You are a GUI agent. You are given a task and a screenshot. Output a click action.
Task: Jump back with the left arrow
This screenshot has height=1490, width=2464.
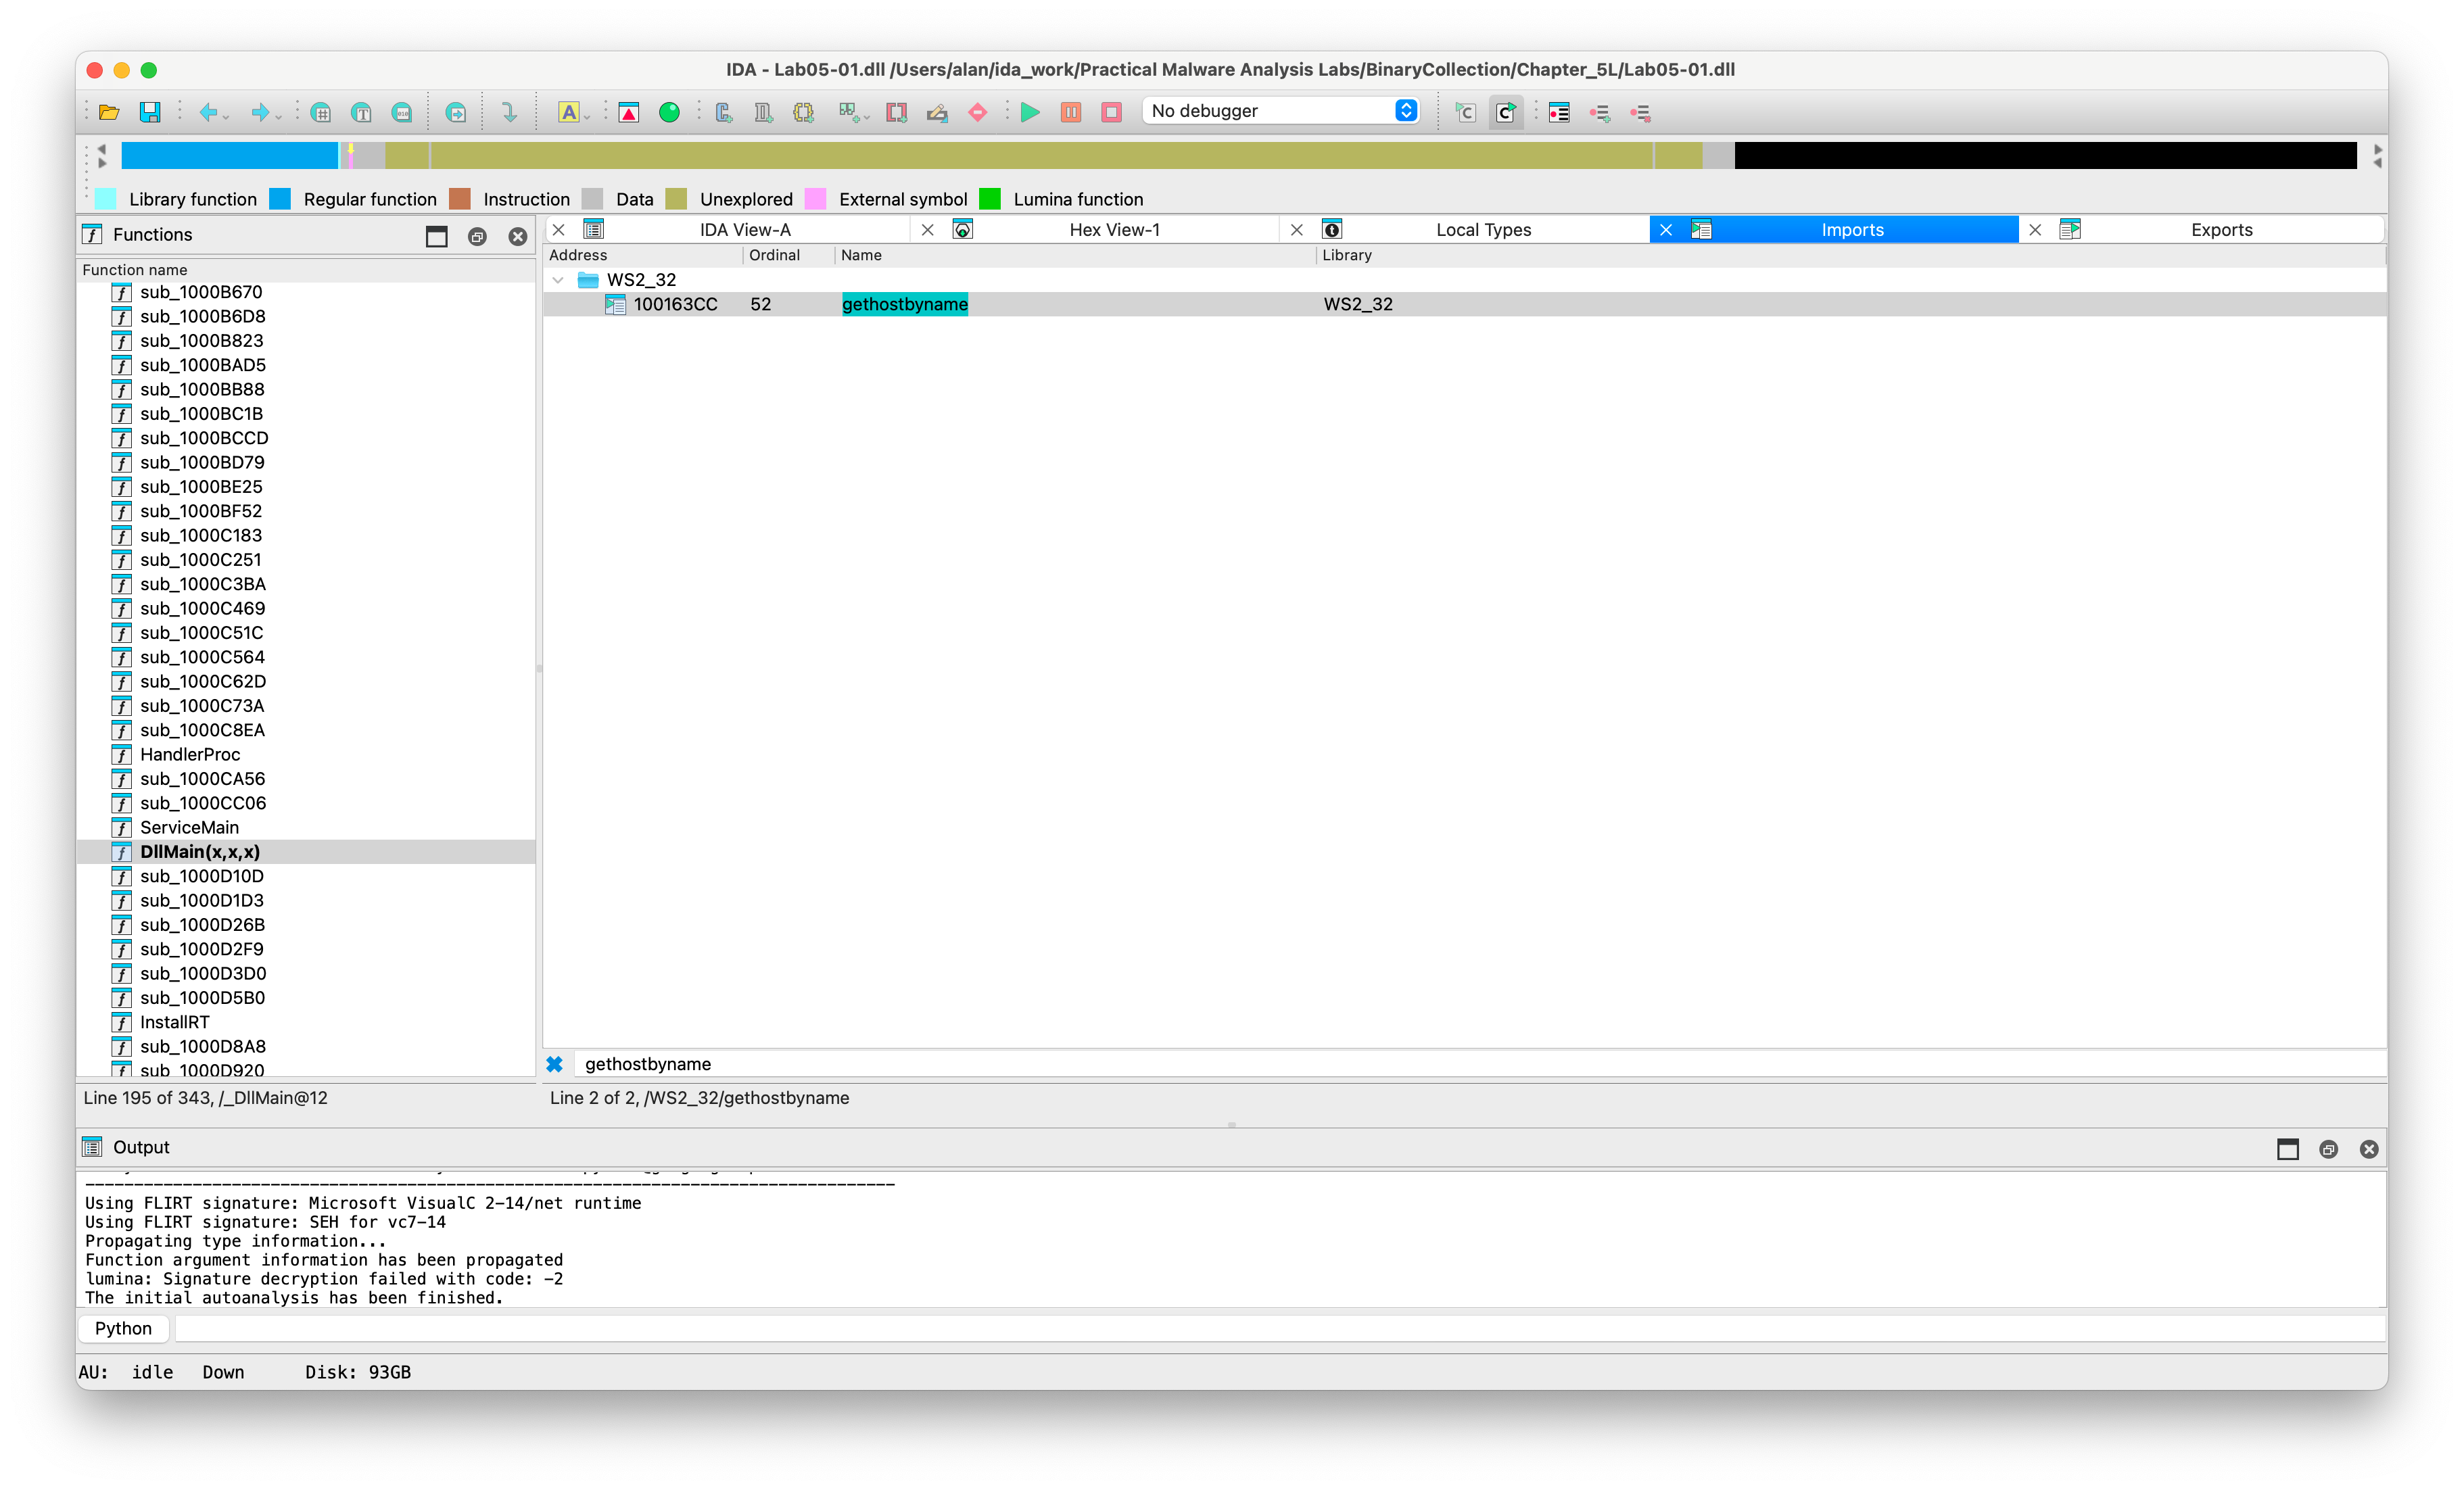[x=208, y=112]
